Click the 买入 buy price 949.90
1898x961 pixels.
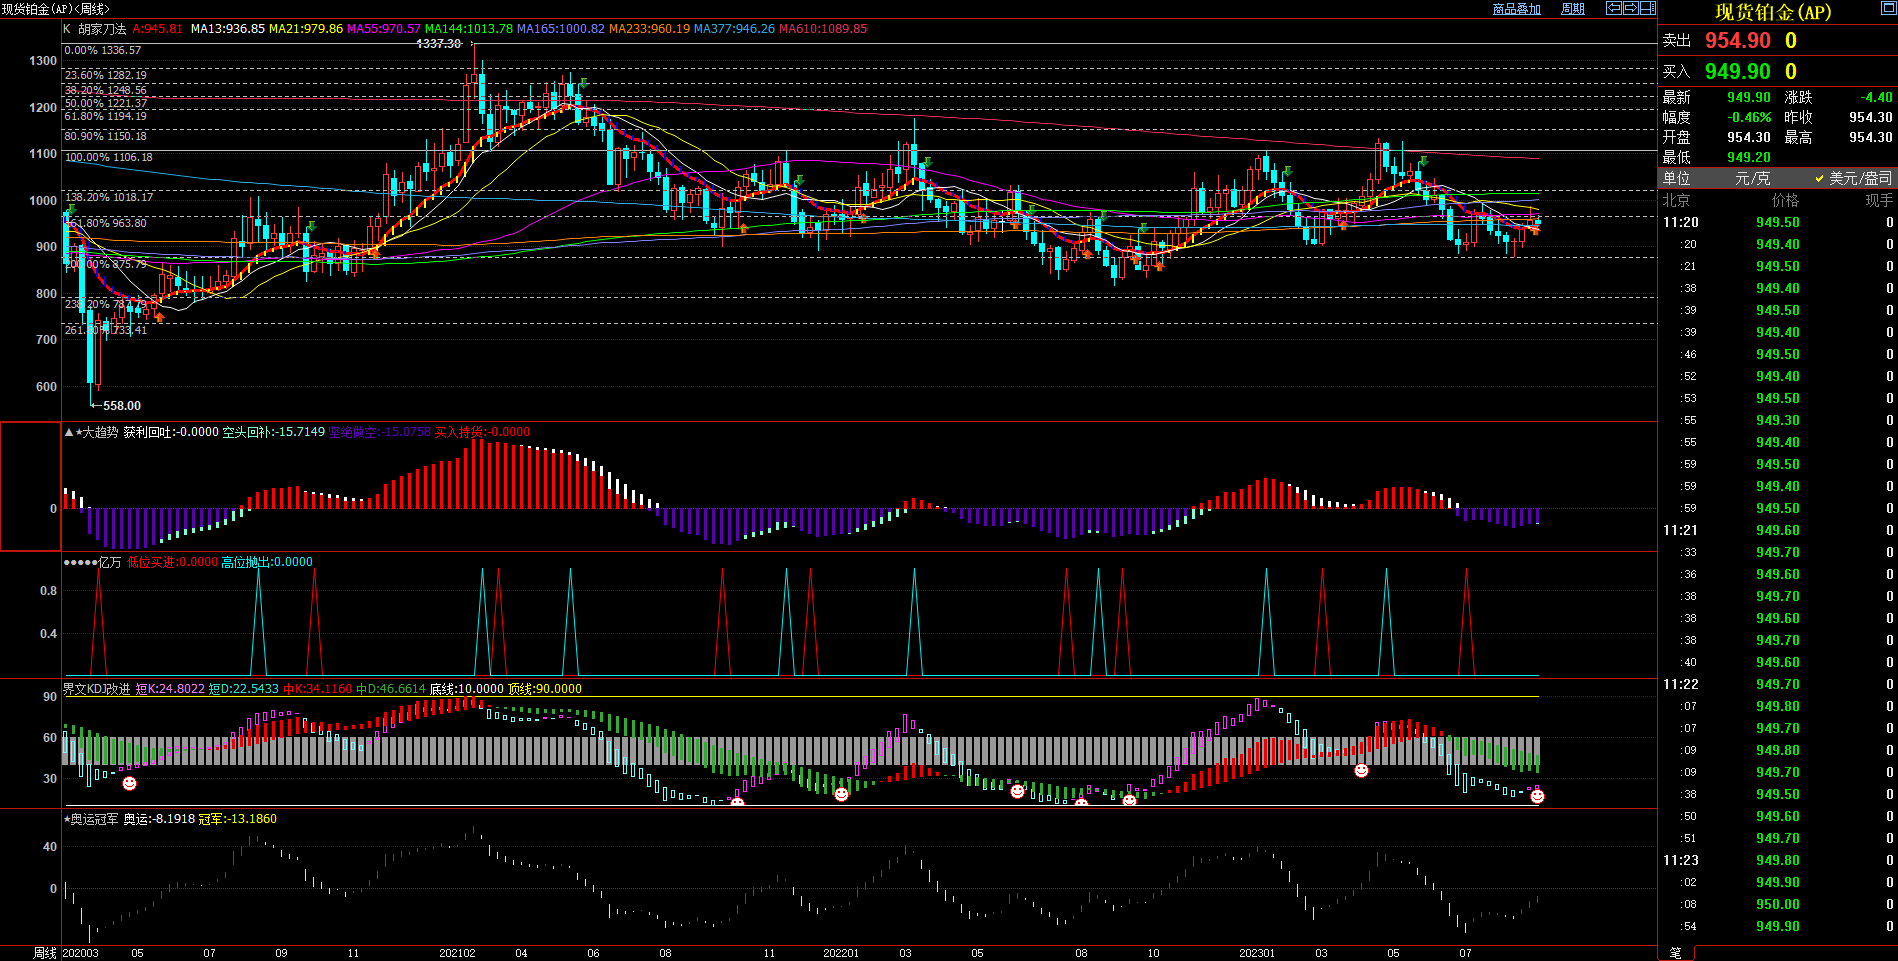pyautogui.click(x=1737, y=72)
